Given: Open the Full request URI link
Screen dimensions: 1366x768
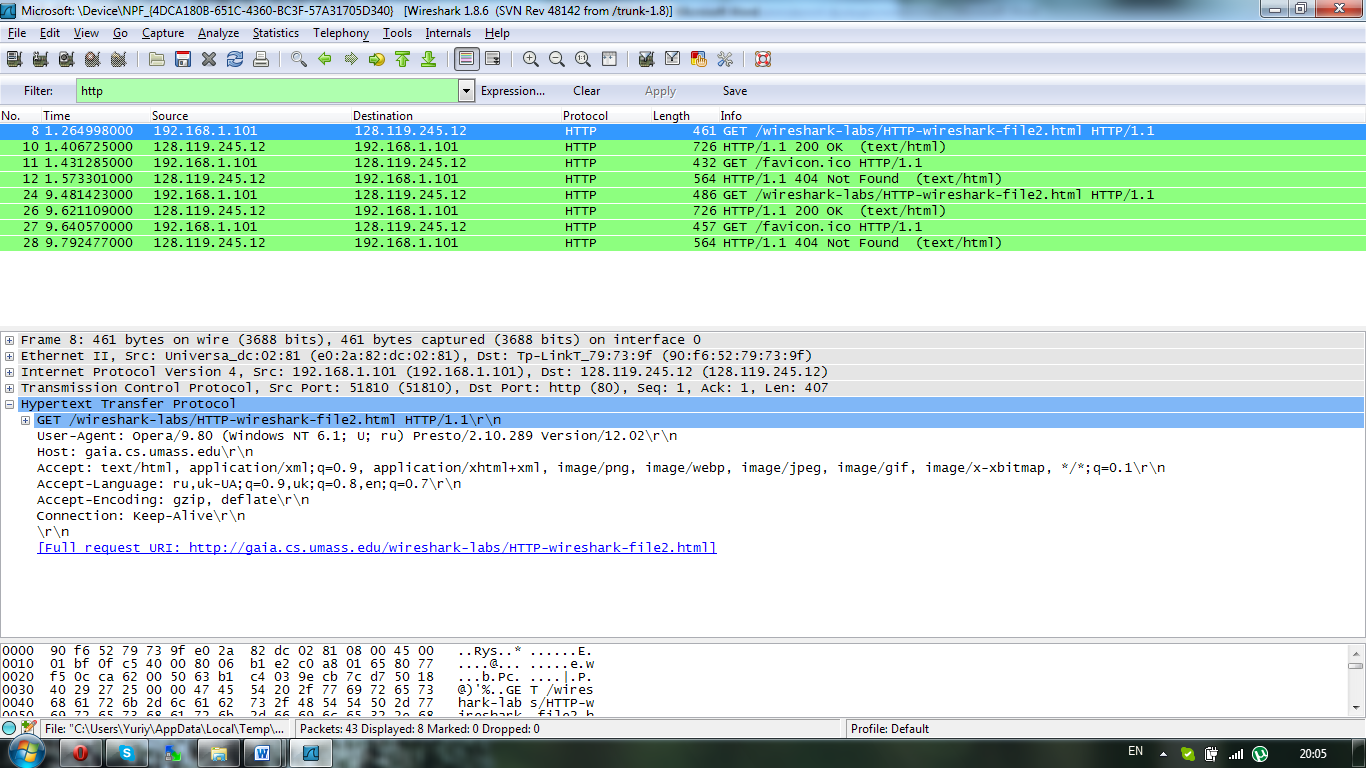Looking at the screenshot, I should tap(377, 548).
